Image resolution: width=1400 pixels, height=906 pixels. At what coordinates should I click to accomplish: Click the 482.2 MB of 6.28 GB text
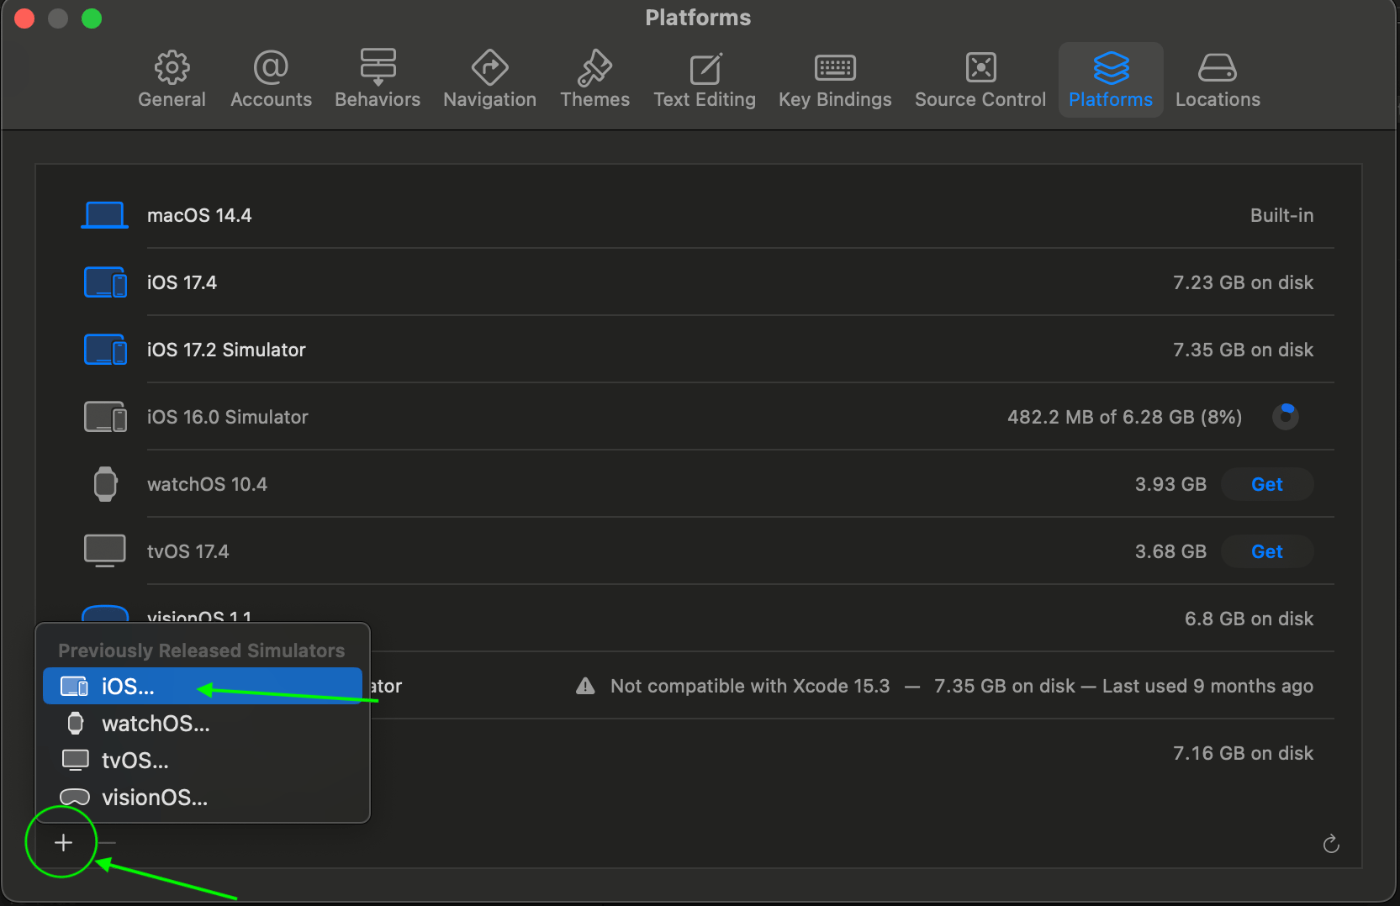pos(1125,416)
